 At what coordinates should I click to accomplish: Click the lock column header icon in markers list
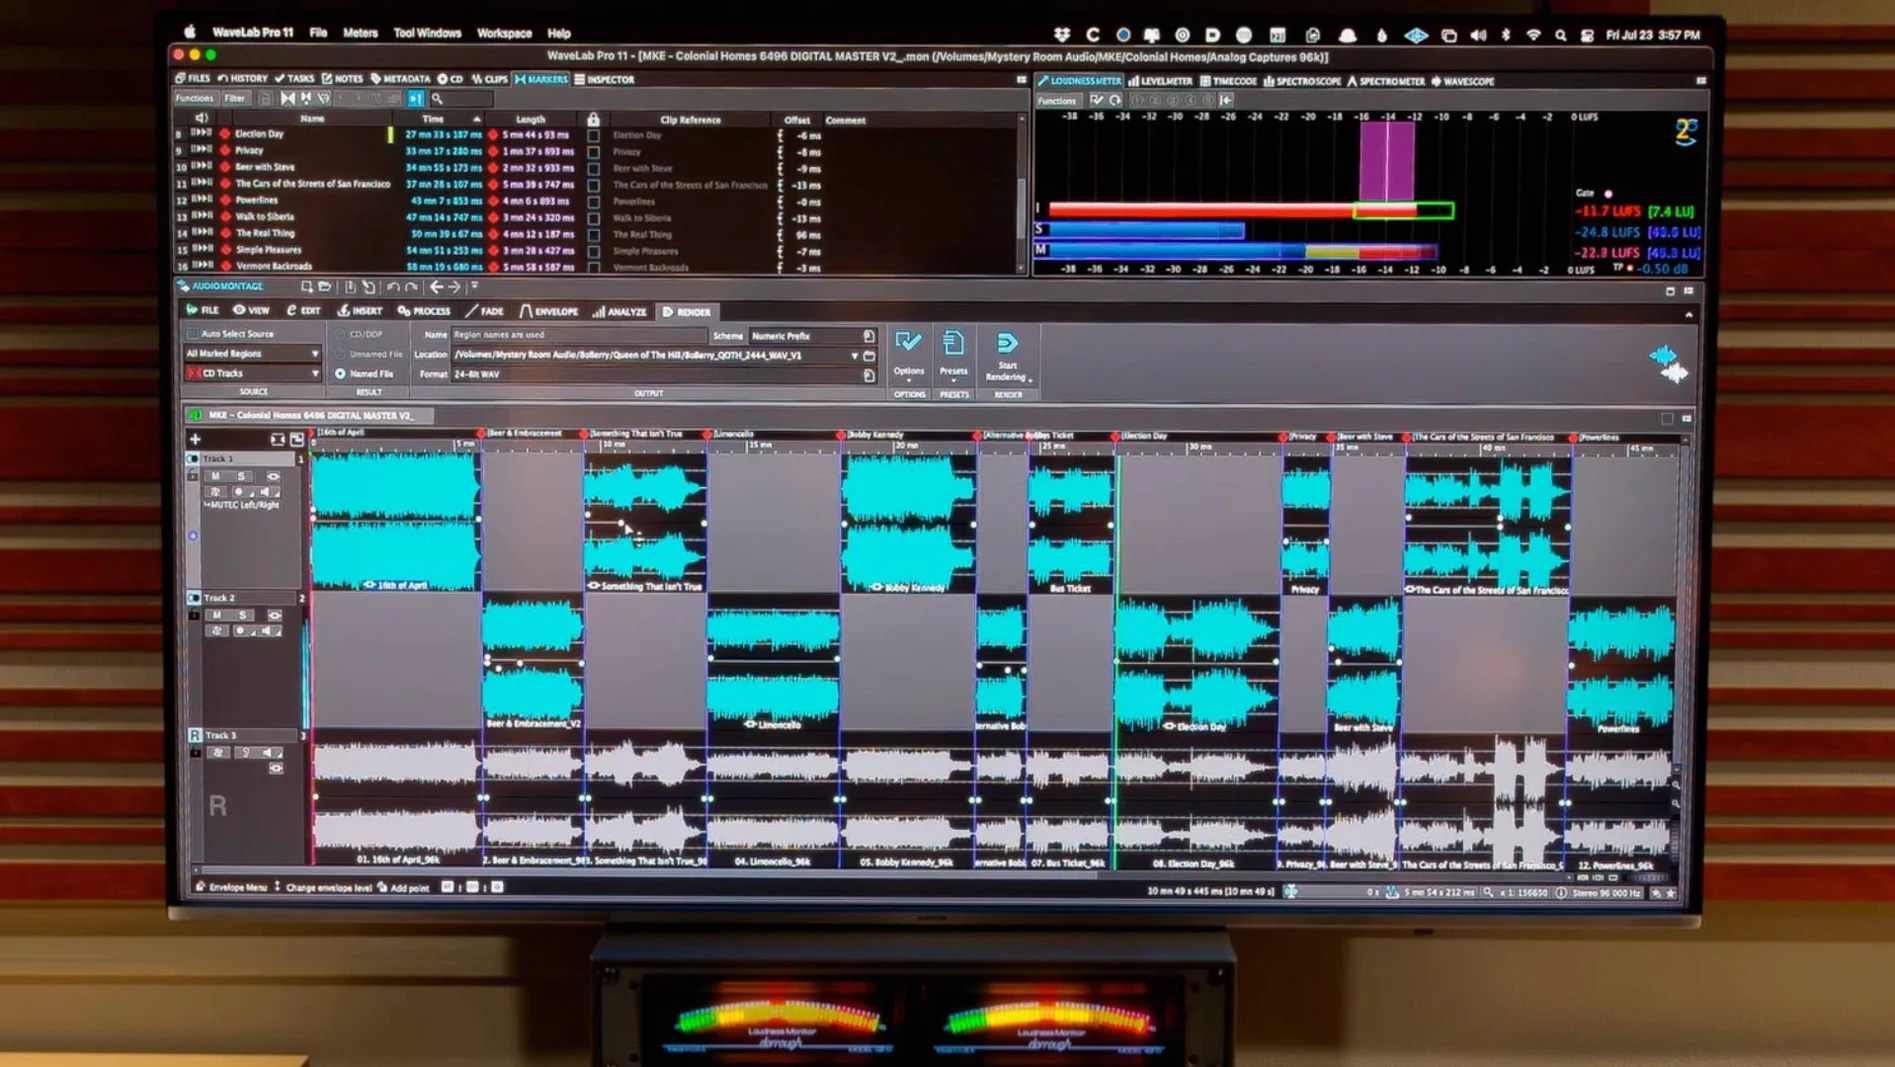[593, 119]
